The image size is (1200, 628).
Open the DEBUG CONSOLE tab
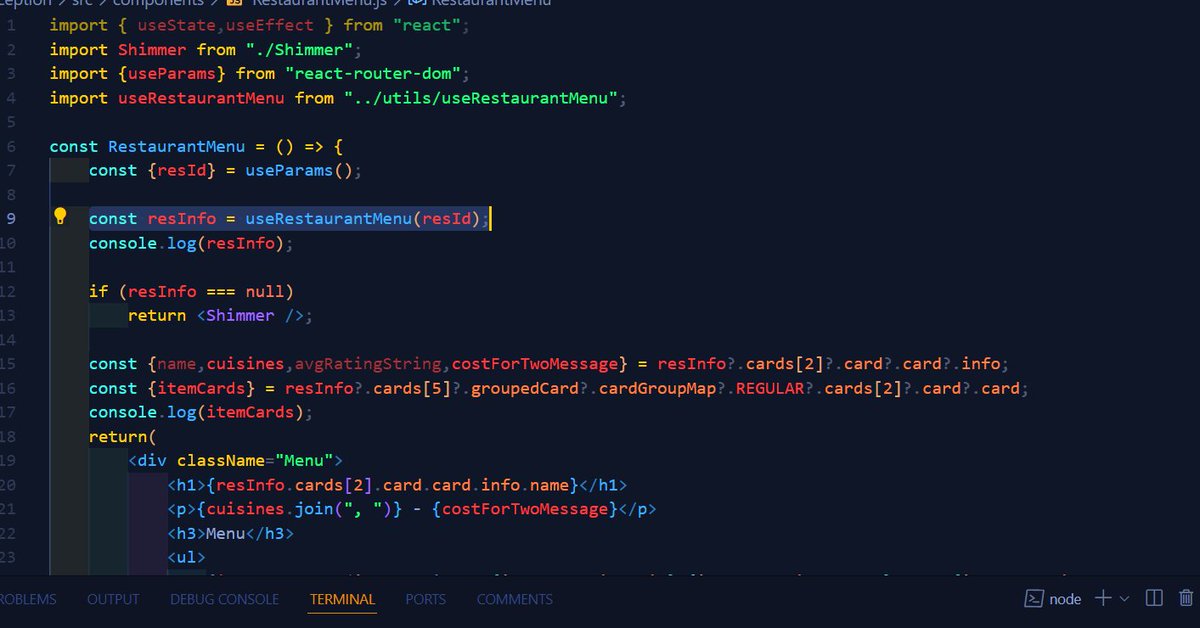[224, 600]
